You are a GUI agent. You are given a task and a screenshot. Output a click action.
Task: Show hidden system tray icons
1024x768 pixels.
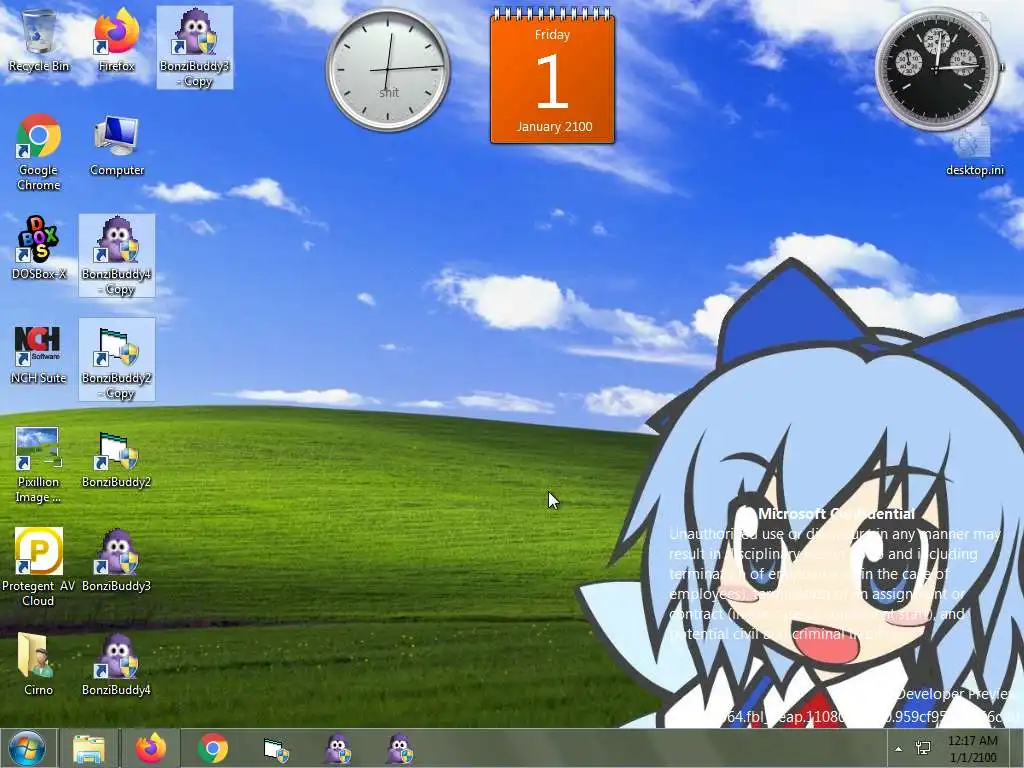coord(899,749)
